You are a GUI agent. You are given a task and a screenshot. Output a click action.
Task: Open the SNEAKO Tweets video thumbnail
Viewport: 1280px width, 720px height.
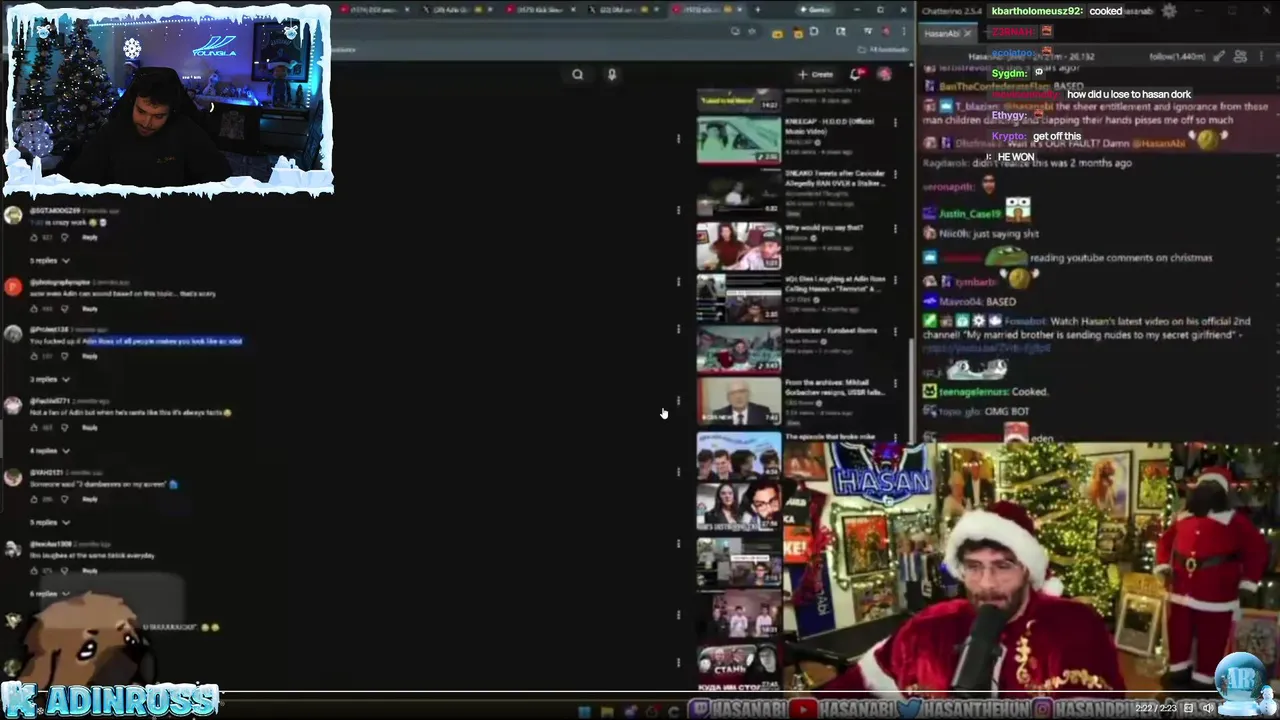tap(739, 193)
